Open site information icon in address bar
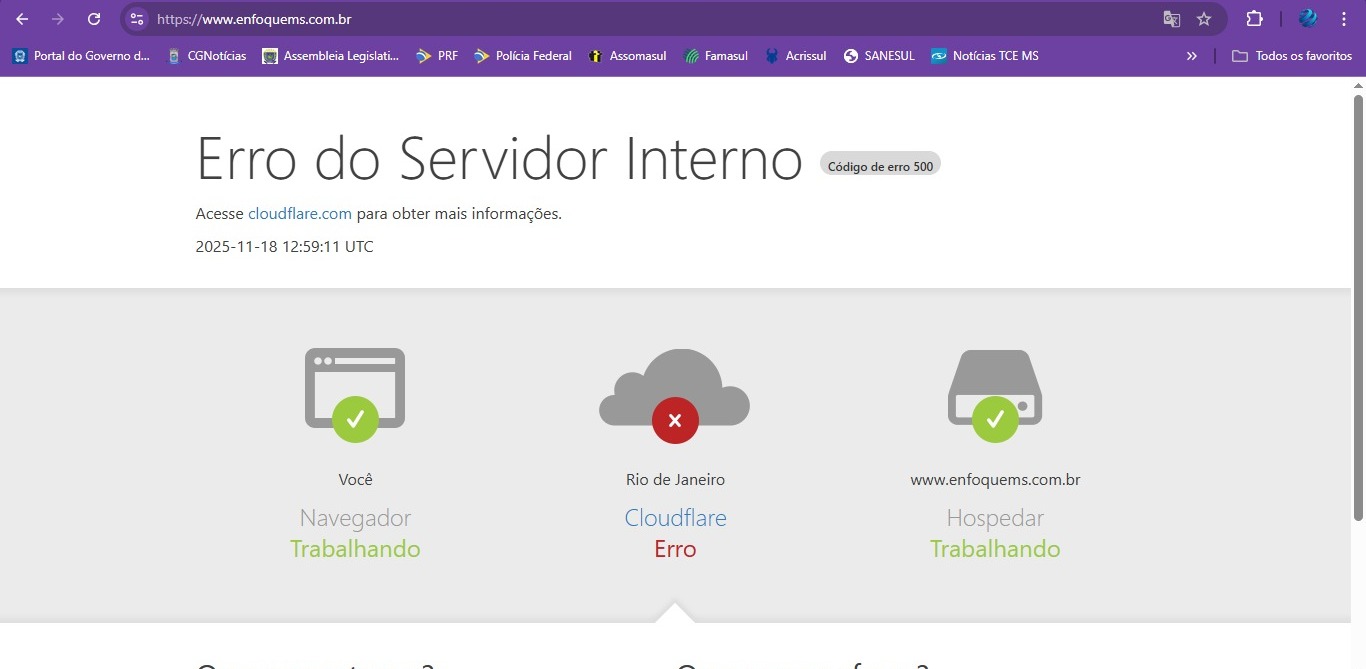The width and height of the screenshot is (1366, 669). pyautogui.click(x=138, y=19)
